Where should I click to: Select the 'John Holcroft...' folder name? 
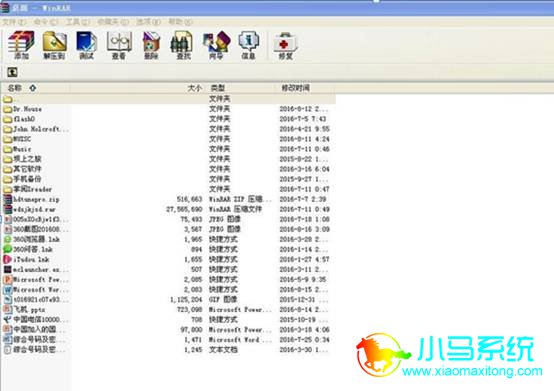pos(41,129)
